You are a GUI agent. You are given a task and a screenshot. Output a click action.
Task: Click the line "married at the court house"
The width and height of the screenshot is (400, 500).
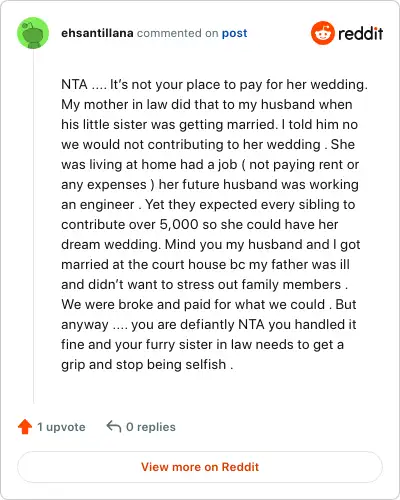pos(205,264)
